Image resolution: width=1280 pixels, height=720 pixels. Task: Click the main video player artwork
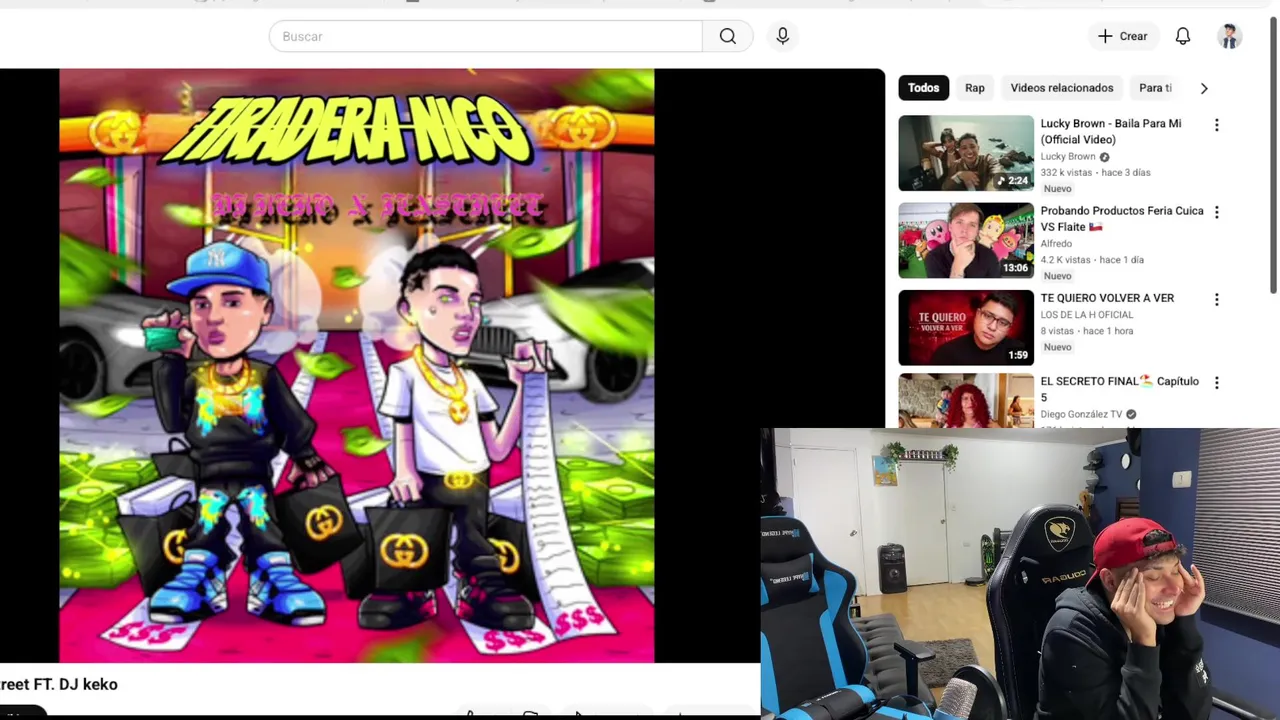[x=356, y=366]
